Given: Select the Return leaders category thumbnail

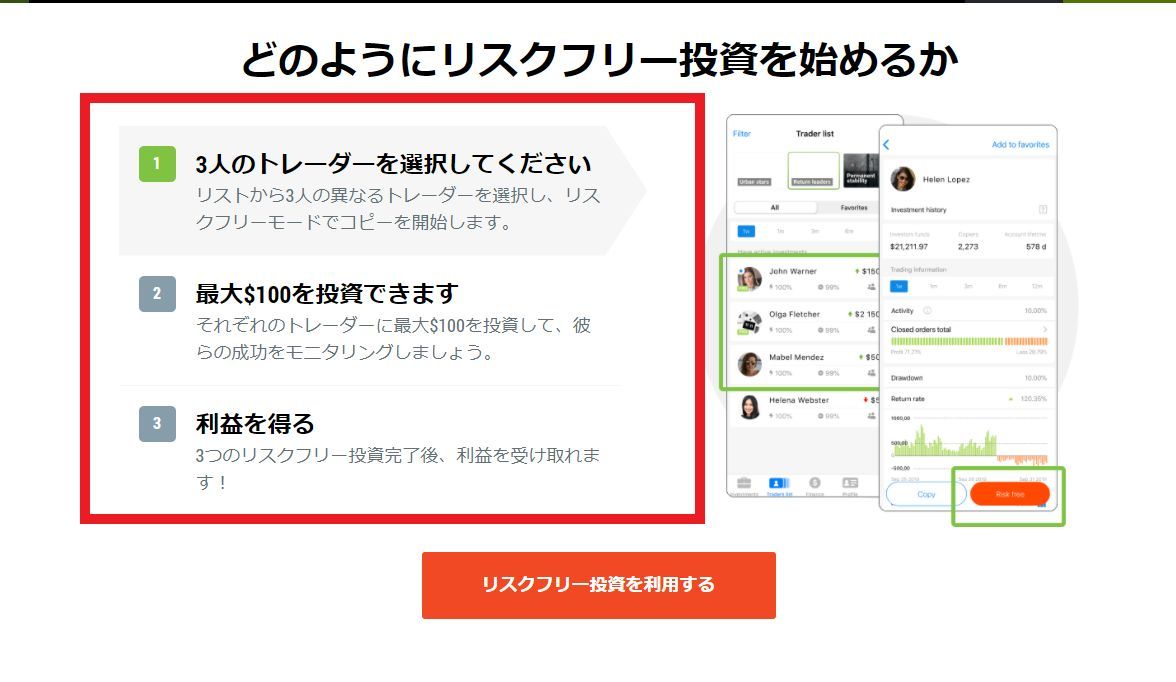Looking at the screenshot, I should pos(813,170).
